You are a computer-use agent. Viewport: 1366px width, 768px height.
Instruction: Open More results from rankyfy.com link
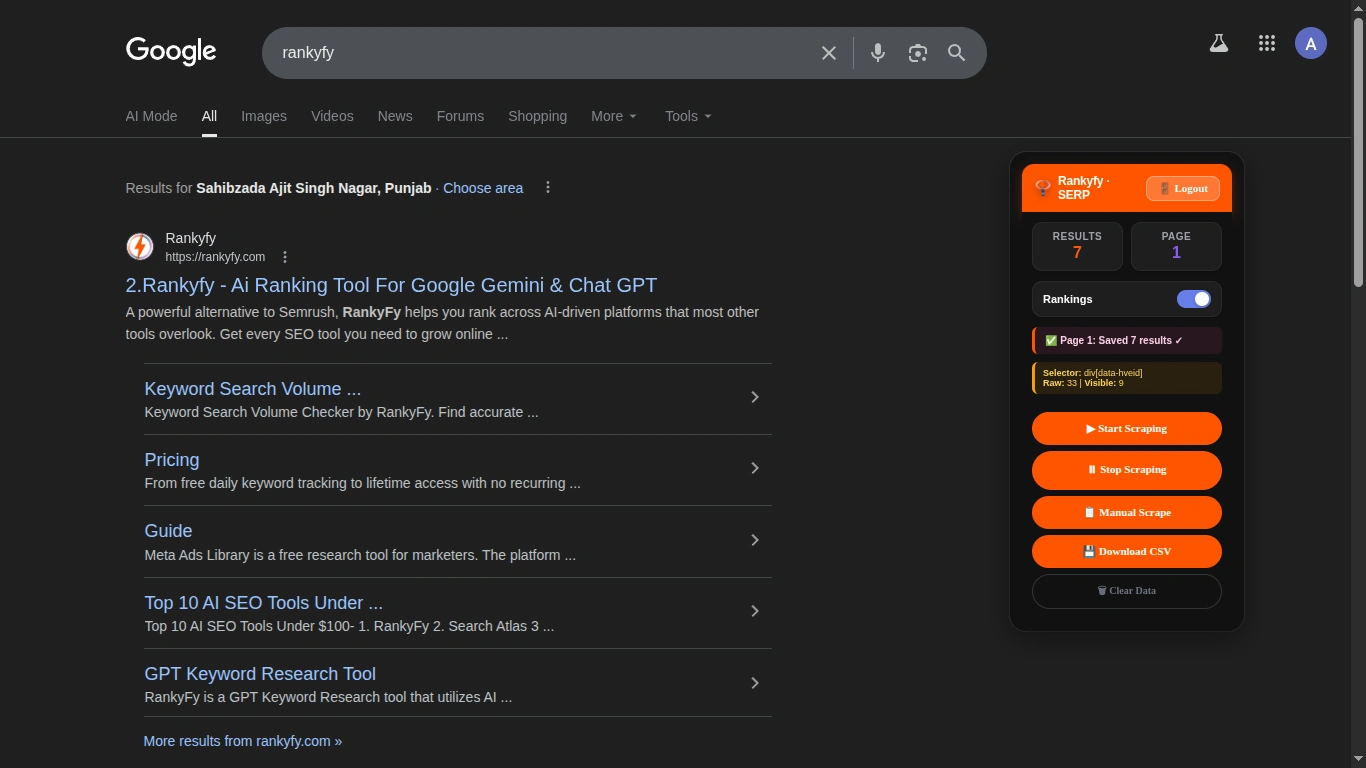click(x=243, y=741)
